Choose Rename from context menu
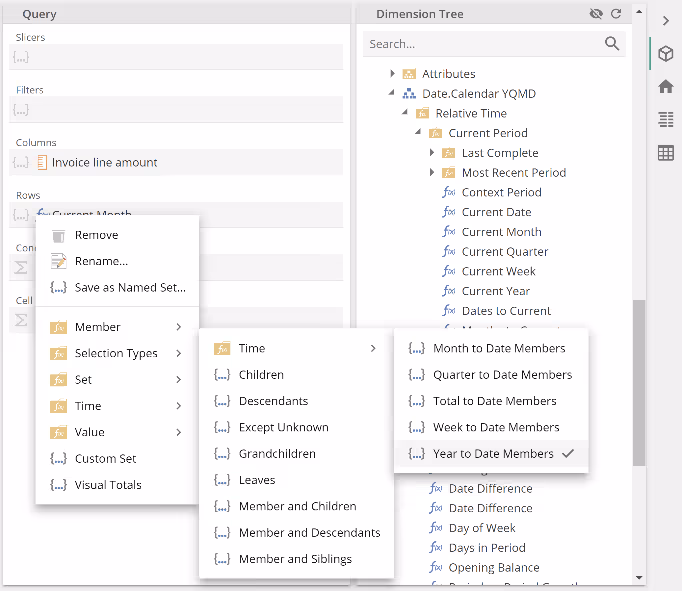This screenshot has height=591, width=682. (101, 261)
